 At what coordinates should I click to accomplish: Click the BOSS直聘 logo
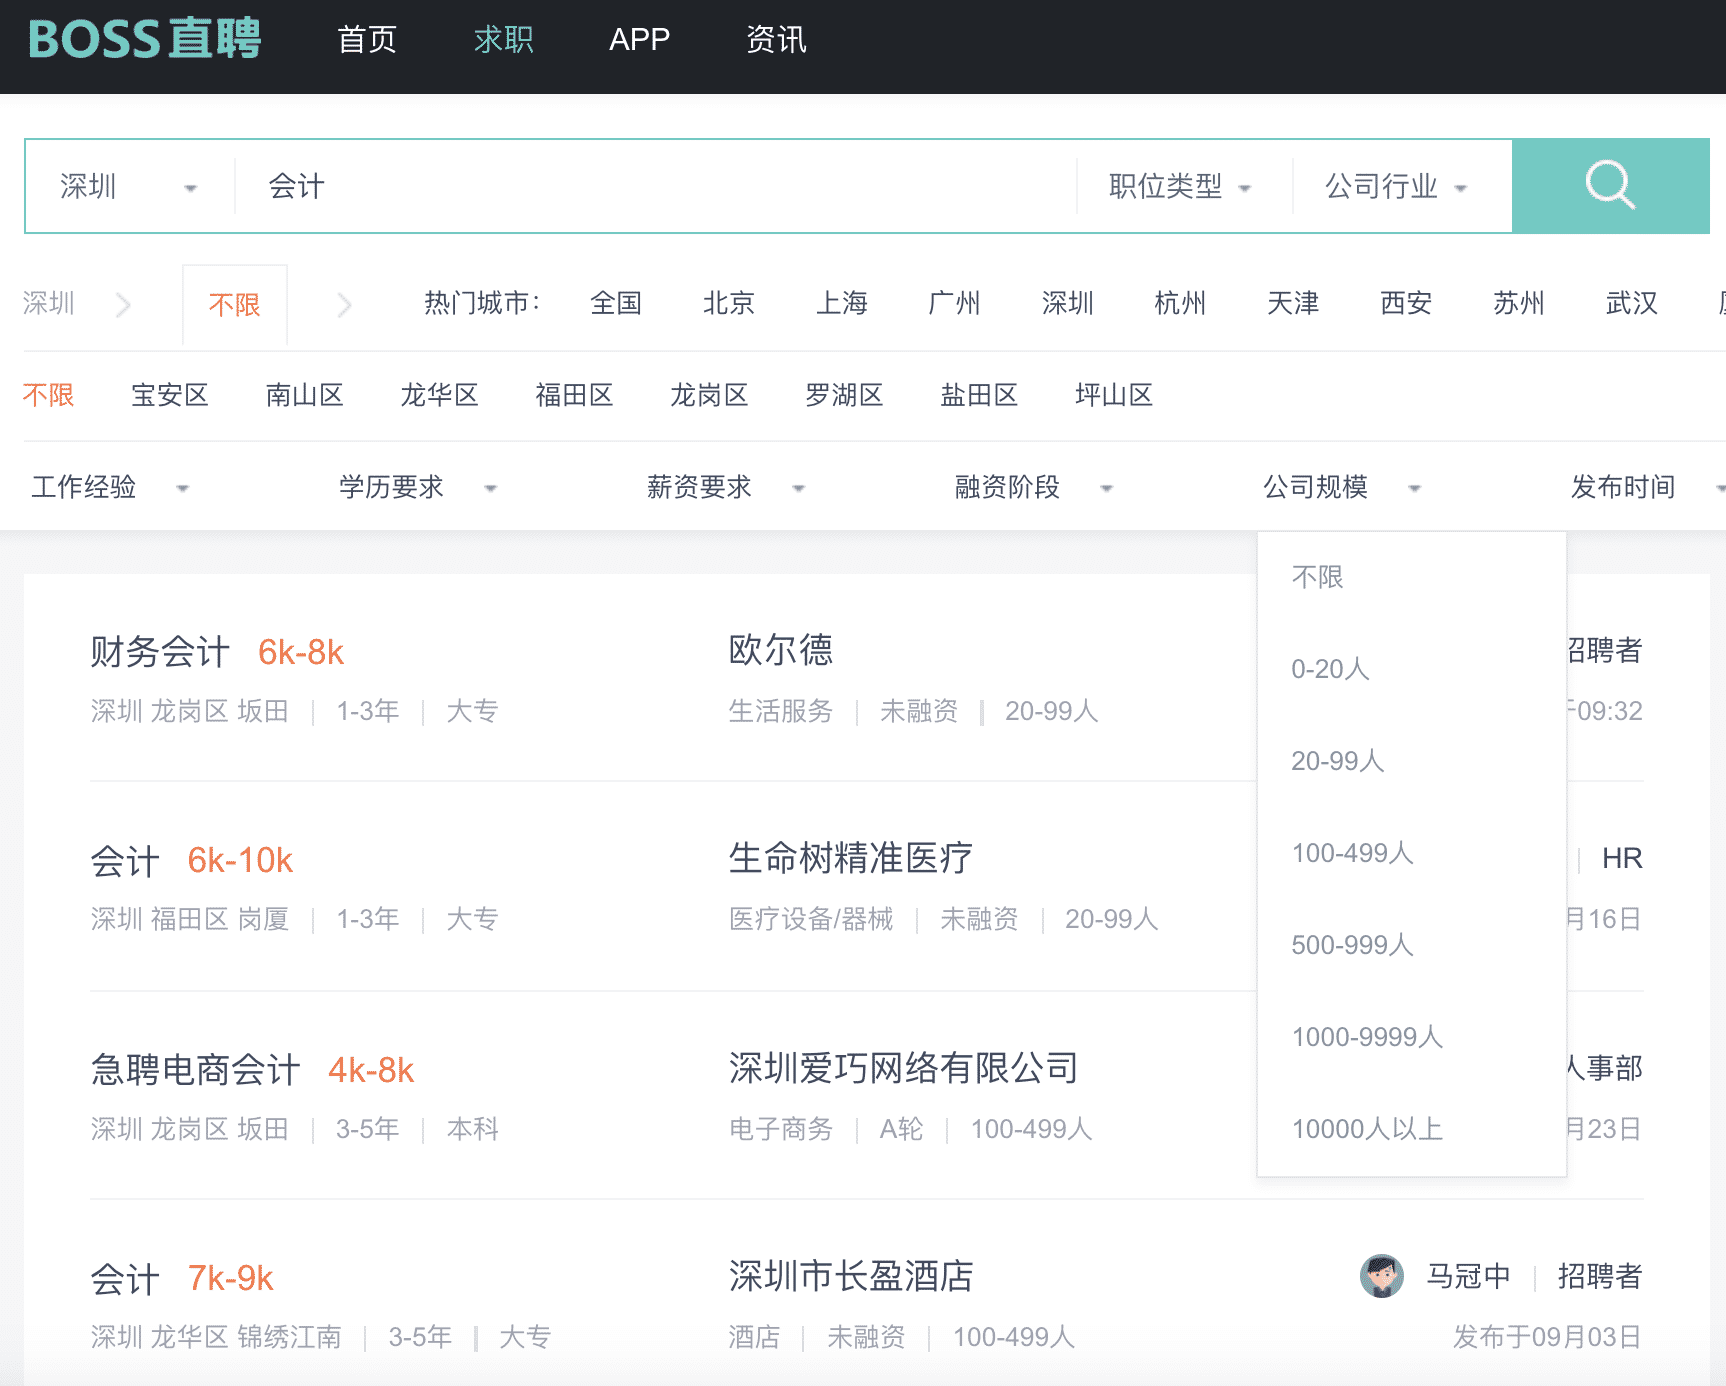[145, 40]
